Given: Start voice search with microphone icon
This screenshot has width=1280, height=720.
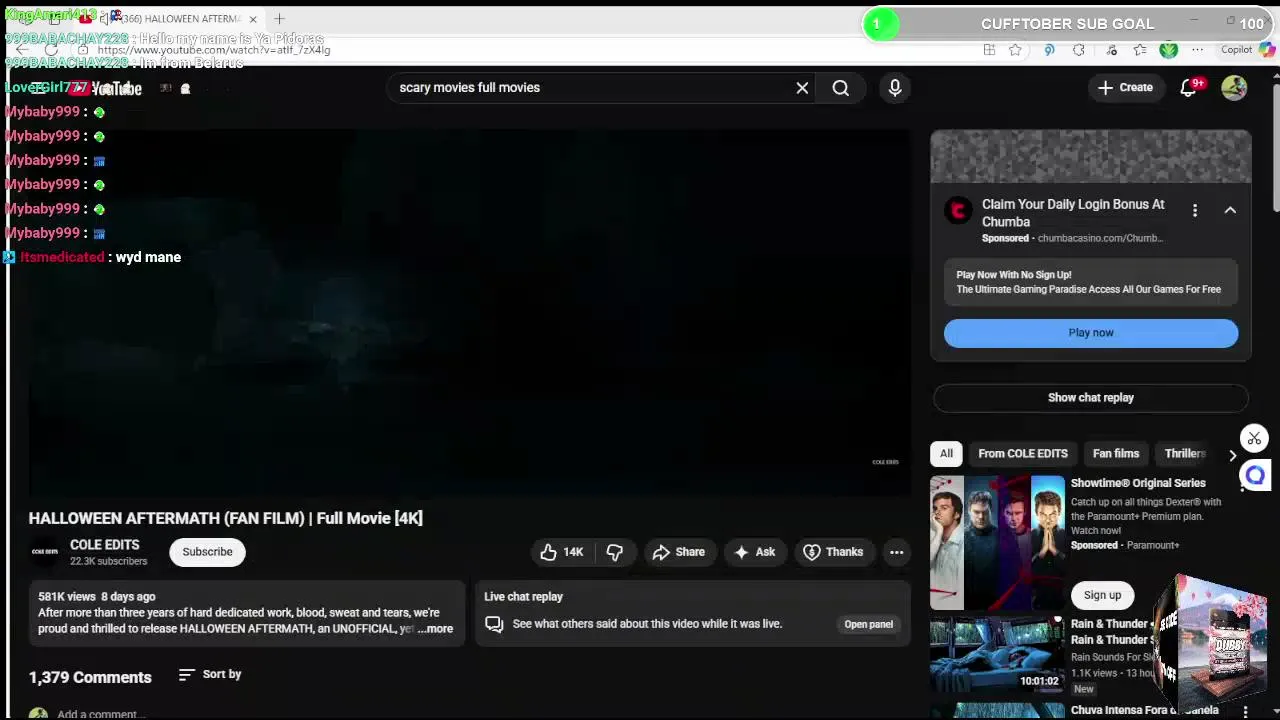Looking at the screenshot, I should point(895,88).
